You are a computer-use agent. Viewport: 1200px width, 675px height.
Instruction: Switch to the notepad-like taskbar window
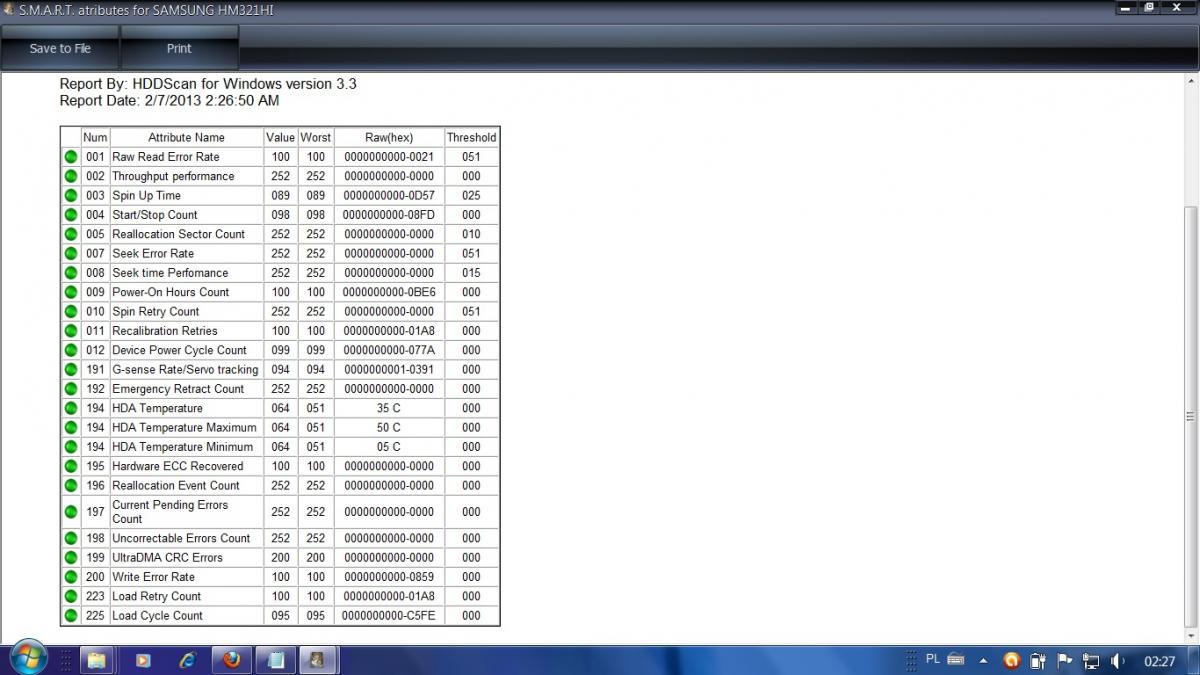click(x=275, y=660)
